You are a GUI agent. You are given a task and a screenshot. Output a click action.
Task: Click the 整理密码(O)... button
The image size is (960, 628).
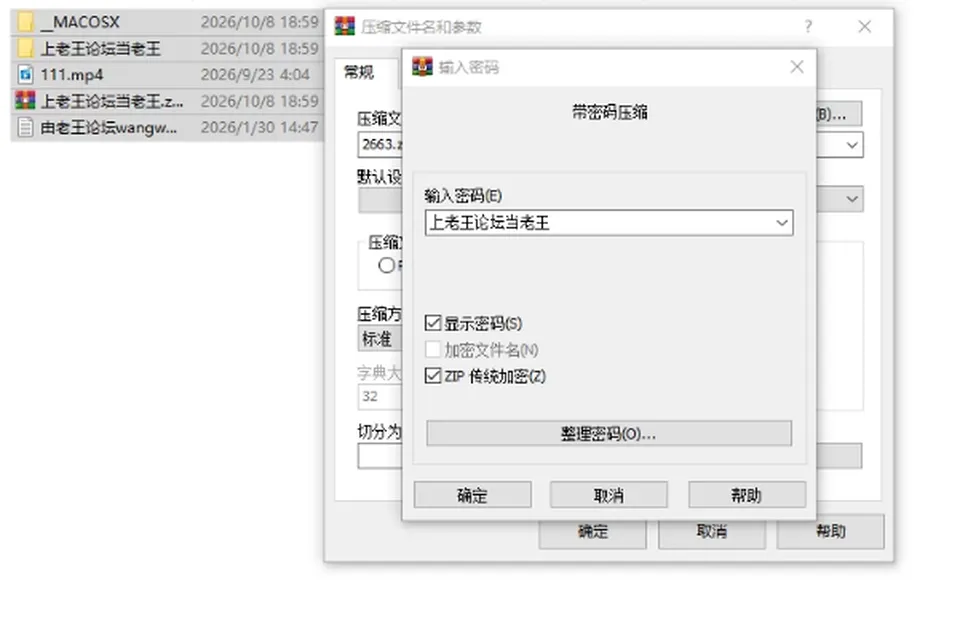pyautogui.click(x=609, y=433)
